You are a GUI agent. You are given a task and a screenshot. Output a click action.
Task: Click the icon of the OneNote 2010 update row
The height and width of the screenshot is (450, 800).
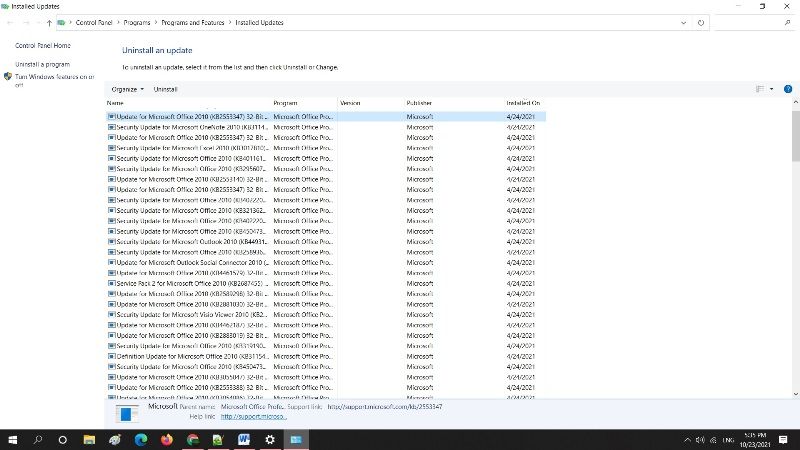tap(112, 127)
